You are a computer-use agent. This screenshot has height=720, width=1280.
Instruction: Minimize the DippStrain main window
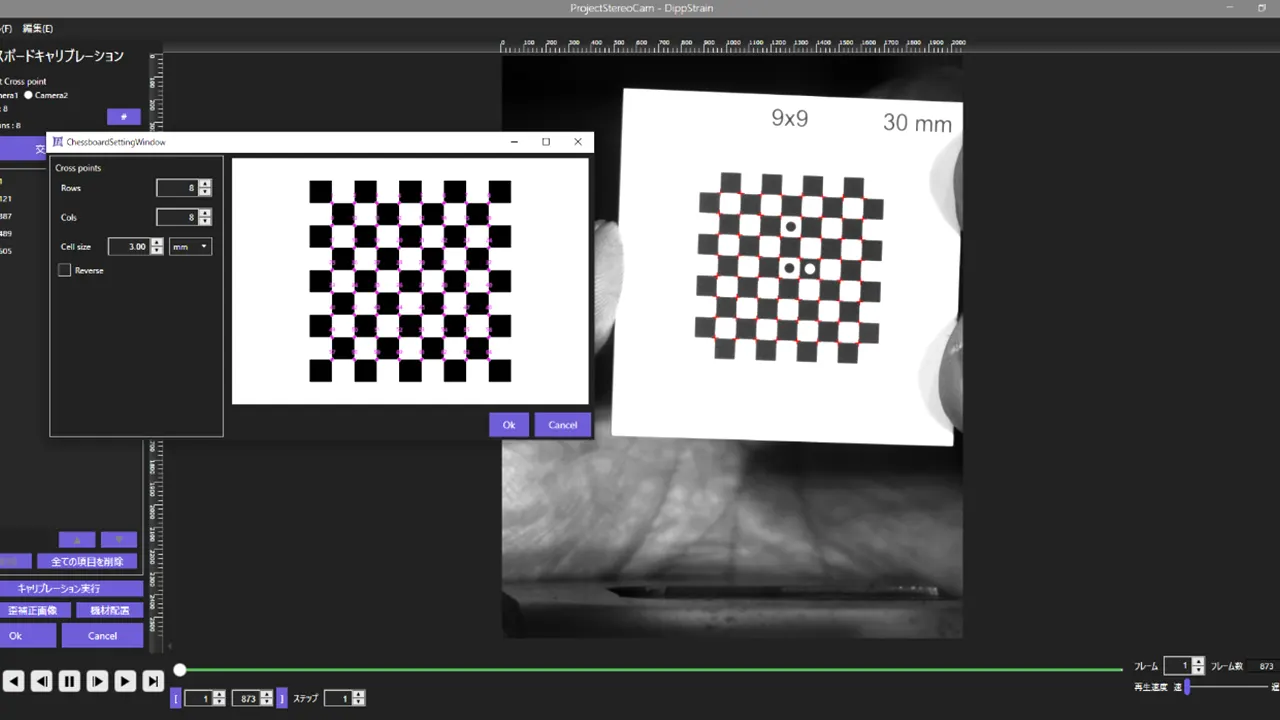1229,8
